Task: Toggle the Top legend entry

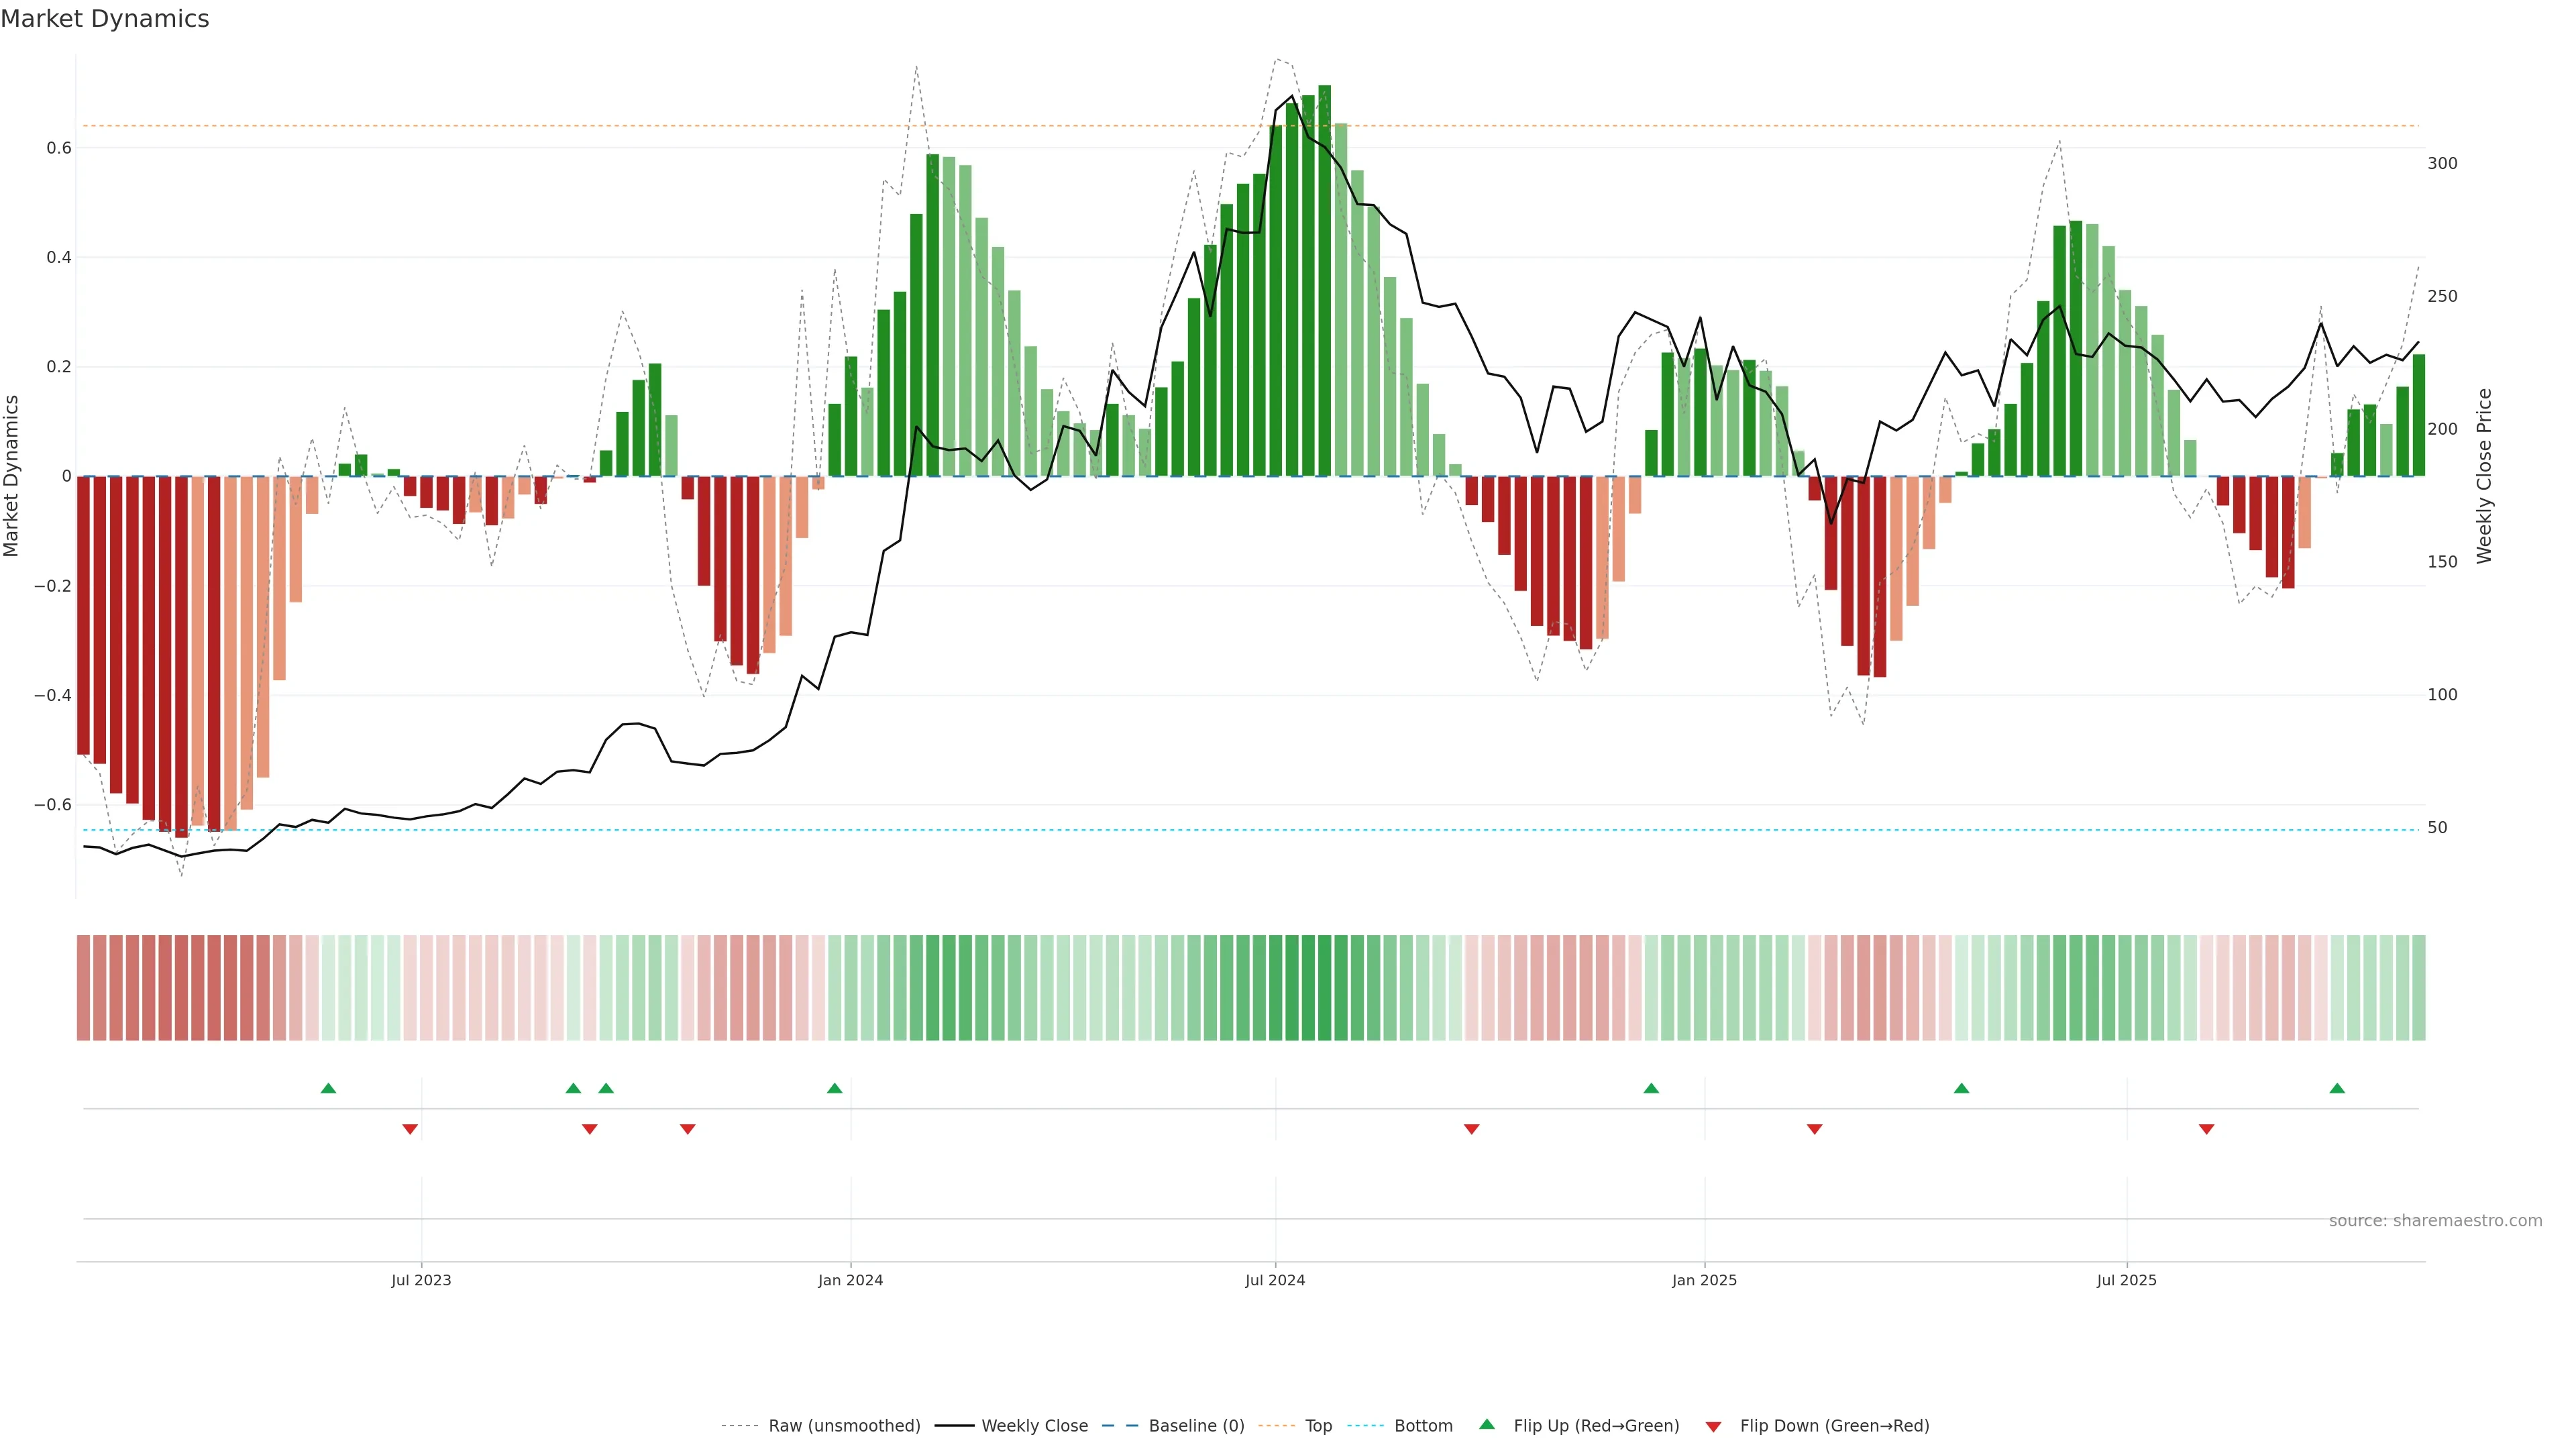Action: [x=1318, y=1426]
